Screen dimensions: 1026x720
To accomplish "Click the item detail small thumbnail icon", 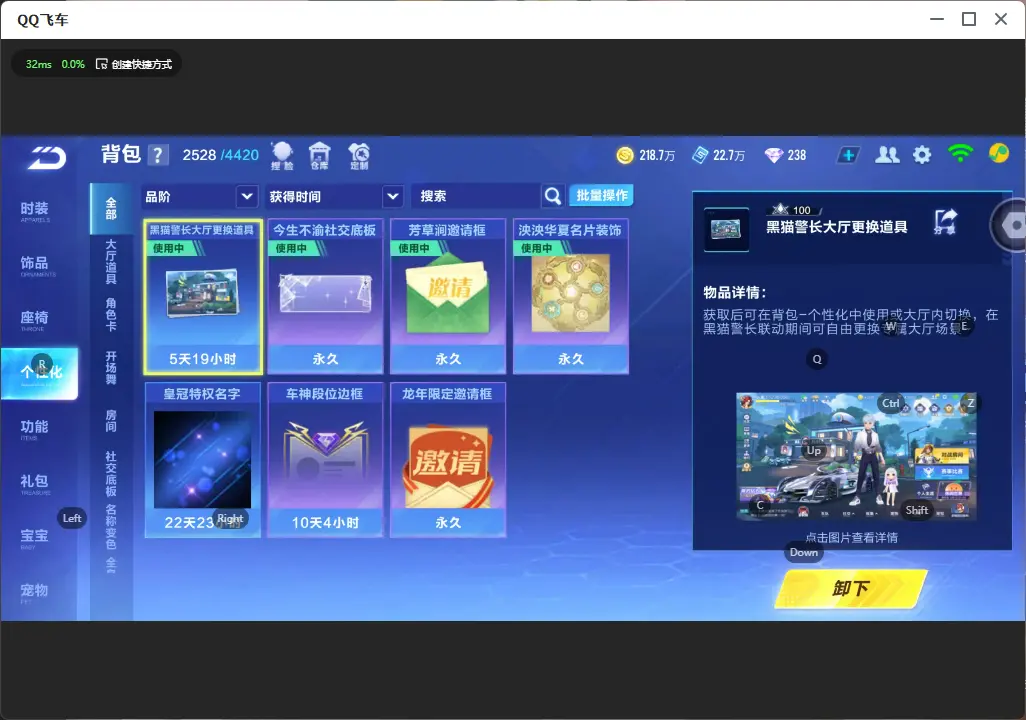I will 726,229.
